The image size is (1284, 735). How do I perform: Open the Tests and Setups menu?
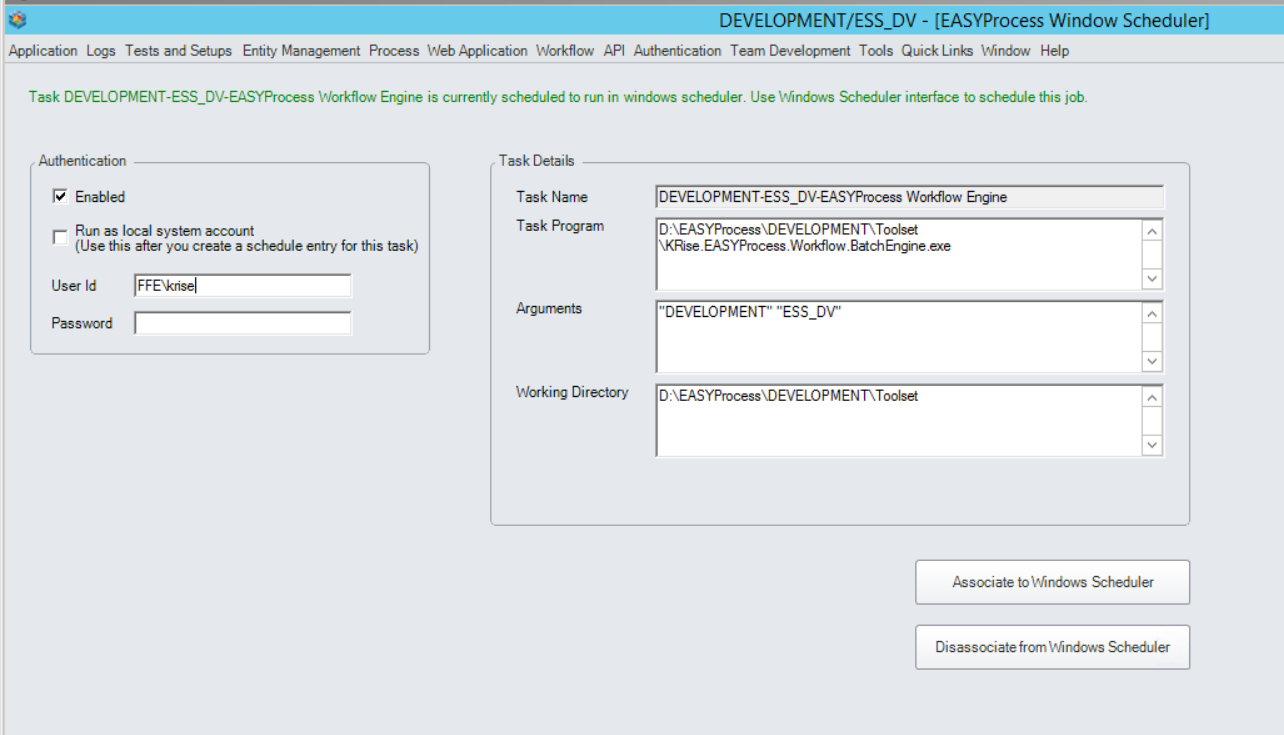pyautogui.click(x=178, y=51)
